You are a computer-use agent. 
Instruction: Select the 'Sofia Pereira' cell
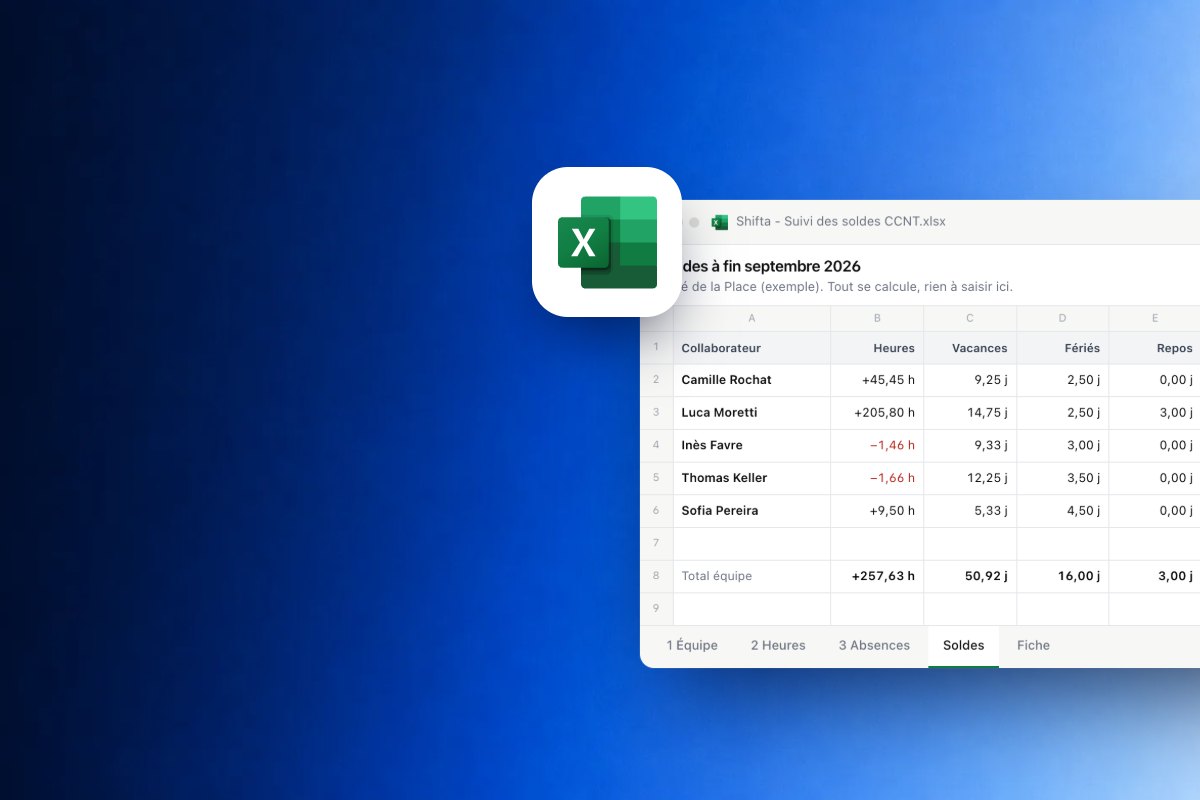752,510
